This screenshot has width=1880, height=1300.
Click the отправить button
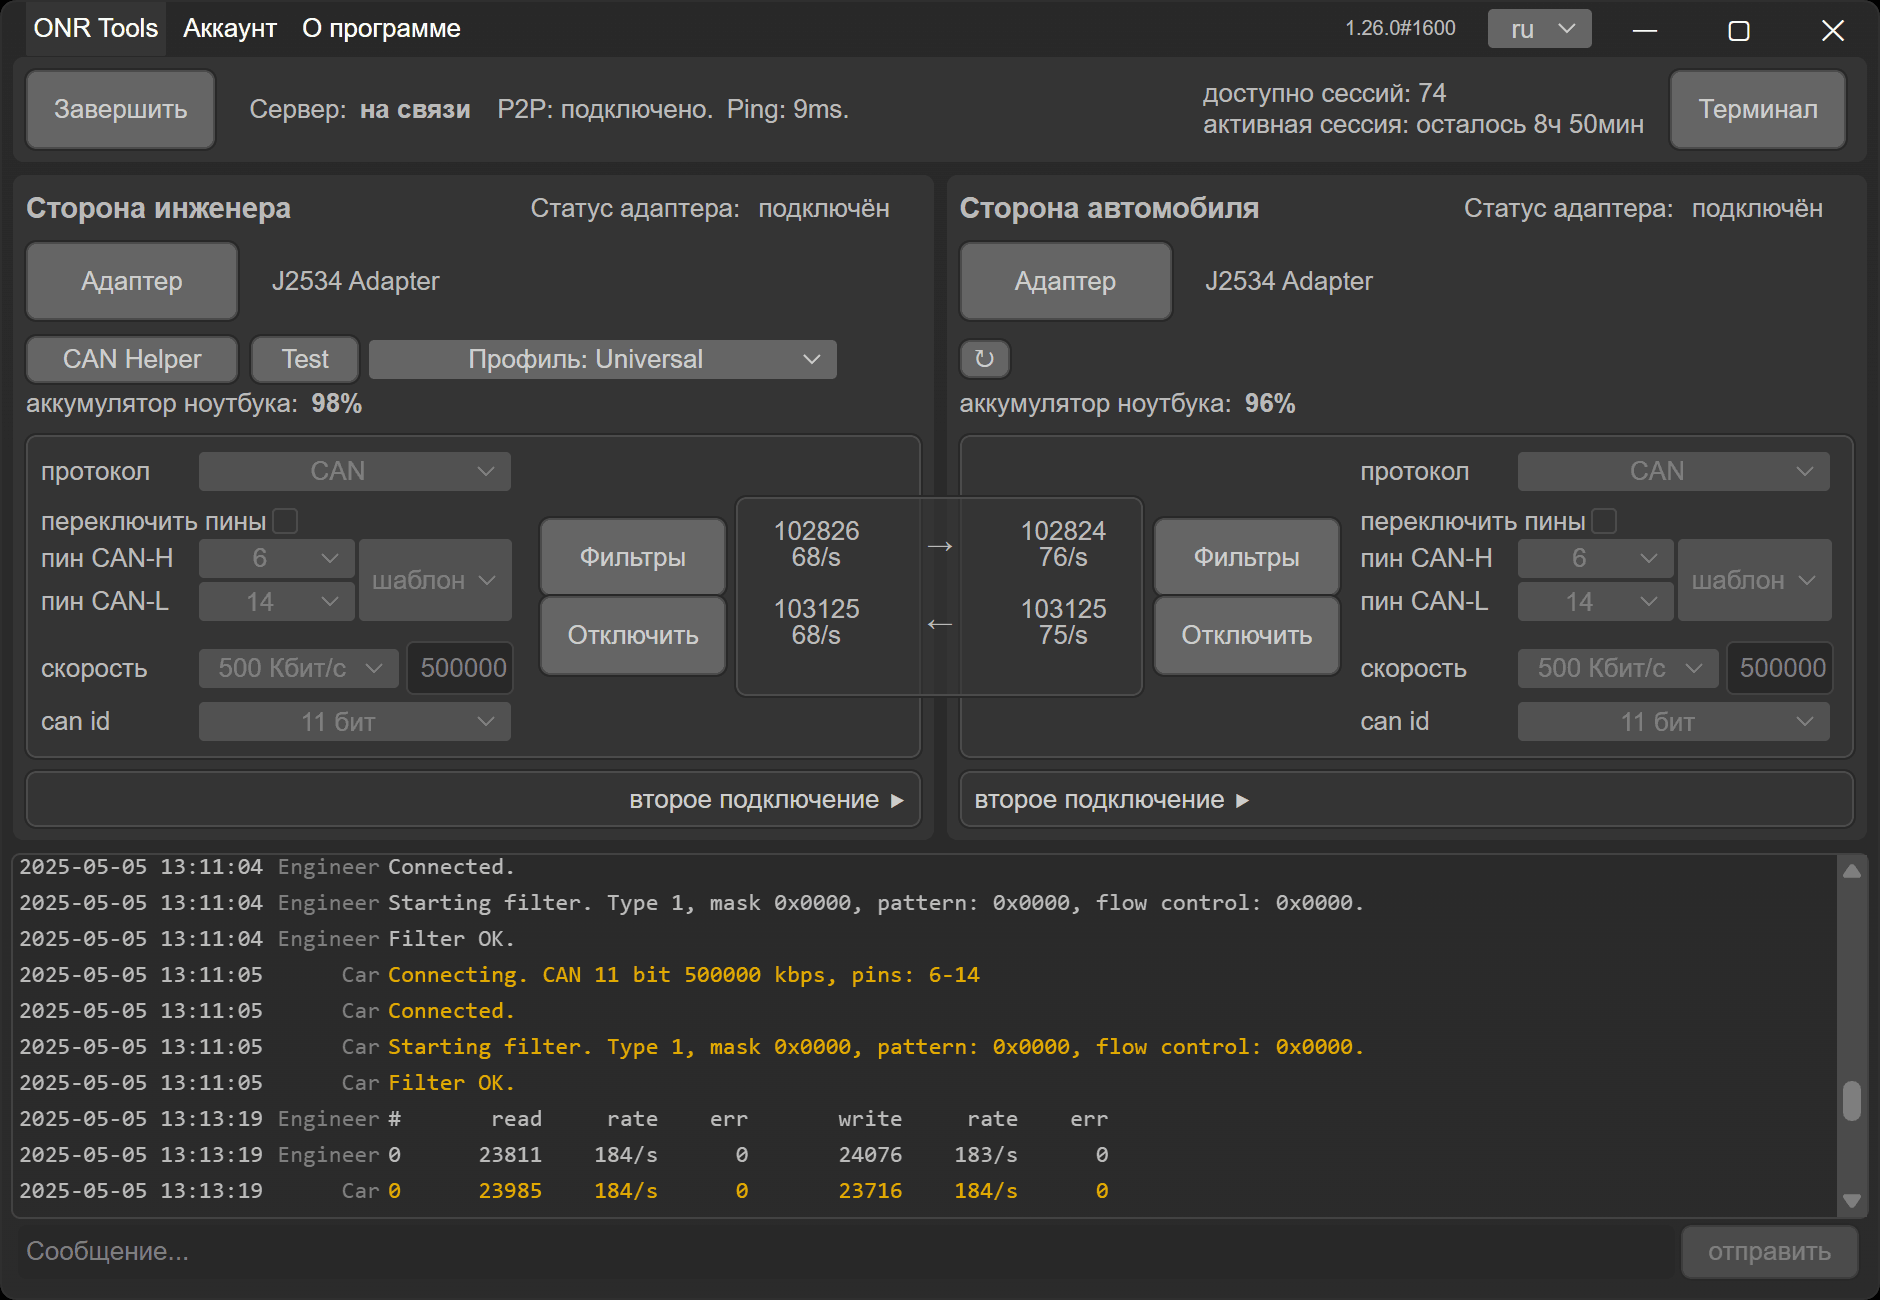[x=1769, y=1252]
